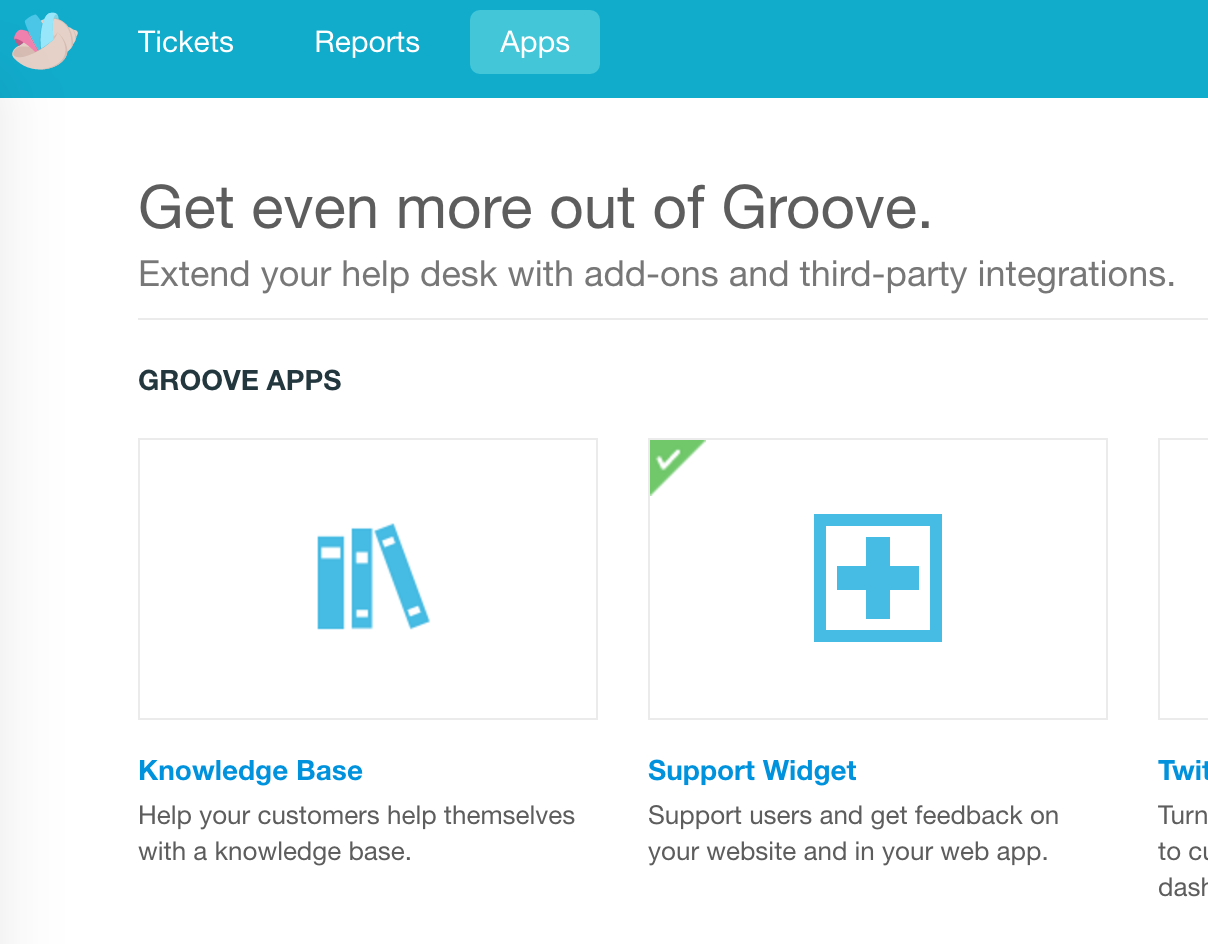Image resolution: width=1208 pixels, height=944 pixels.
Task: Click the GROOVE APPS section header
Action: click(x=240, y=381)
